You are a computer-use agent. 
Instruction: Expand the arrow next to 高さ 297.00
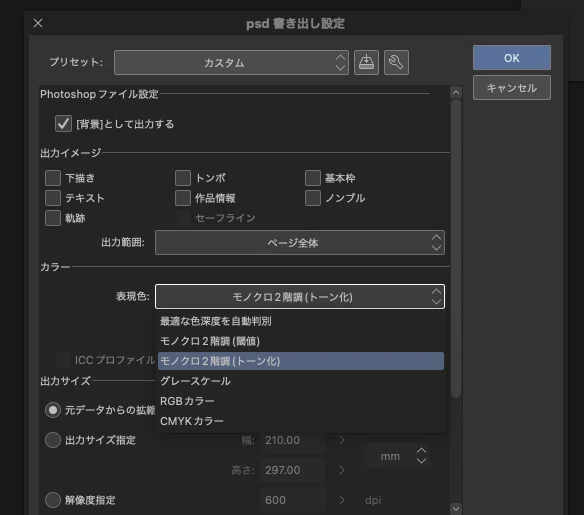point(342,470)
